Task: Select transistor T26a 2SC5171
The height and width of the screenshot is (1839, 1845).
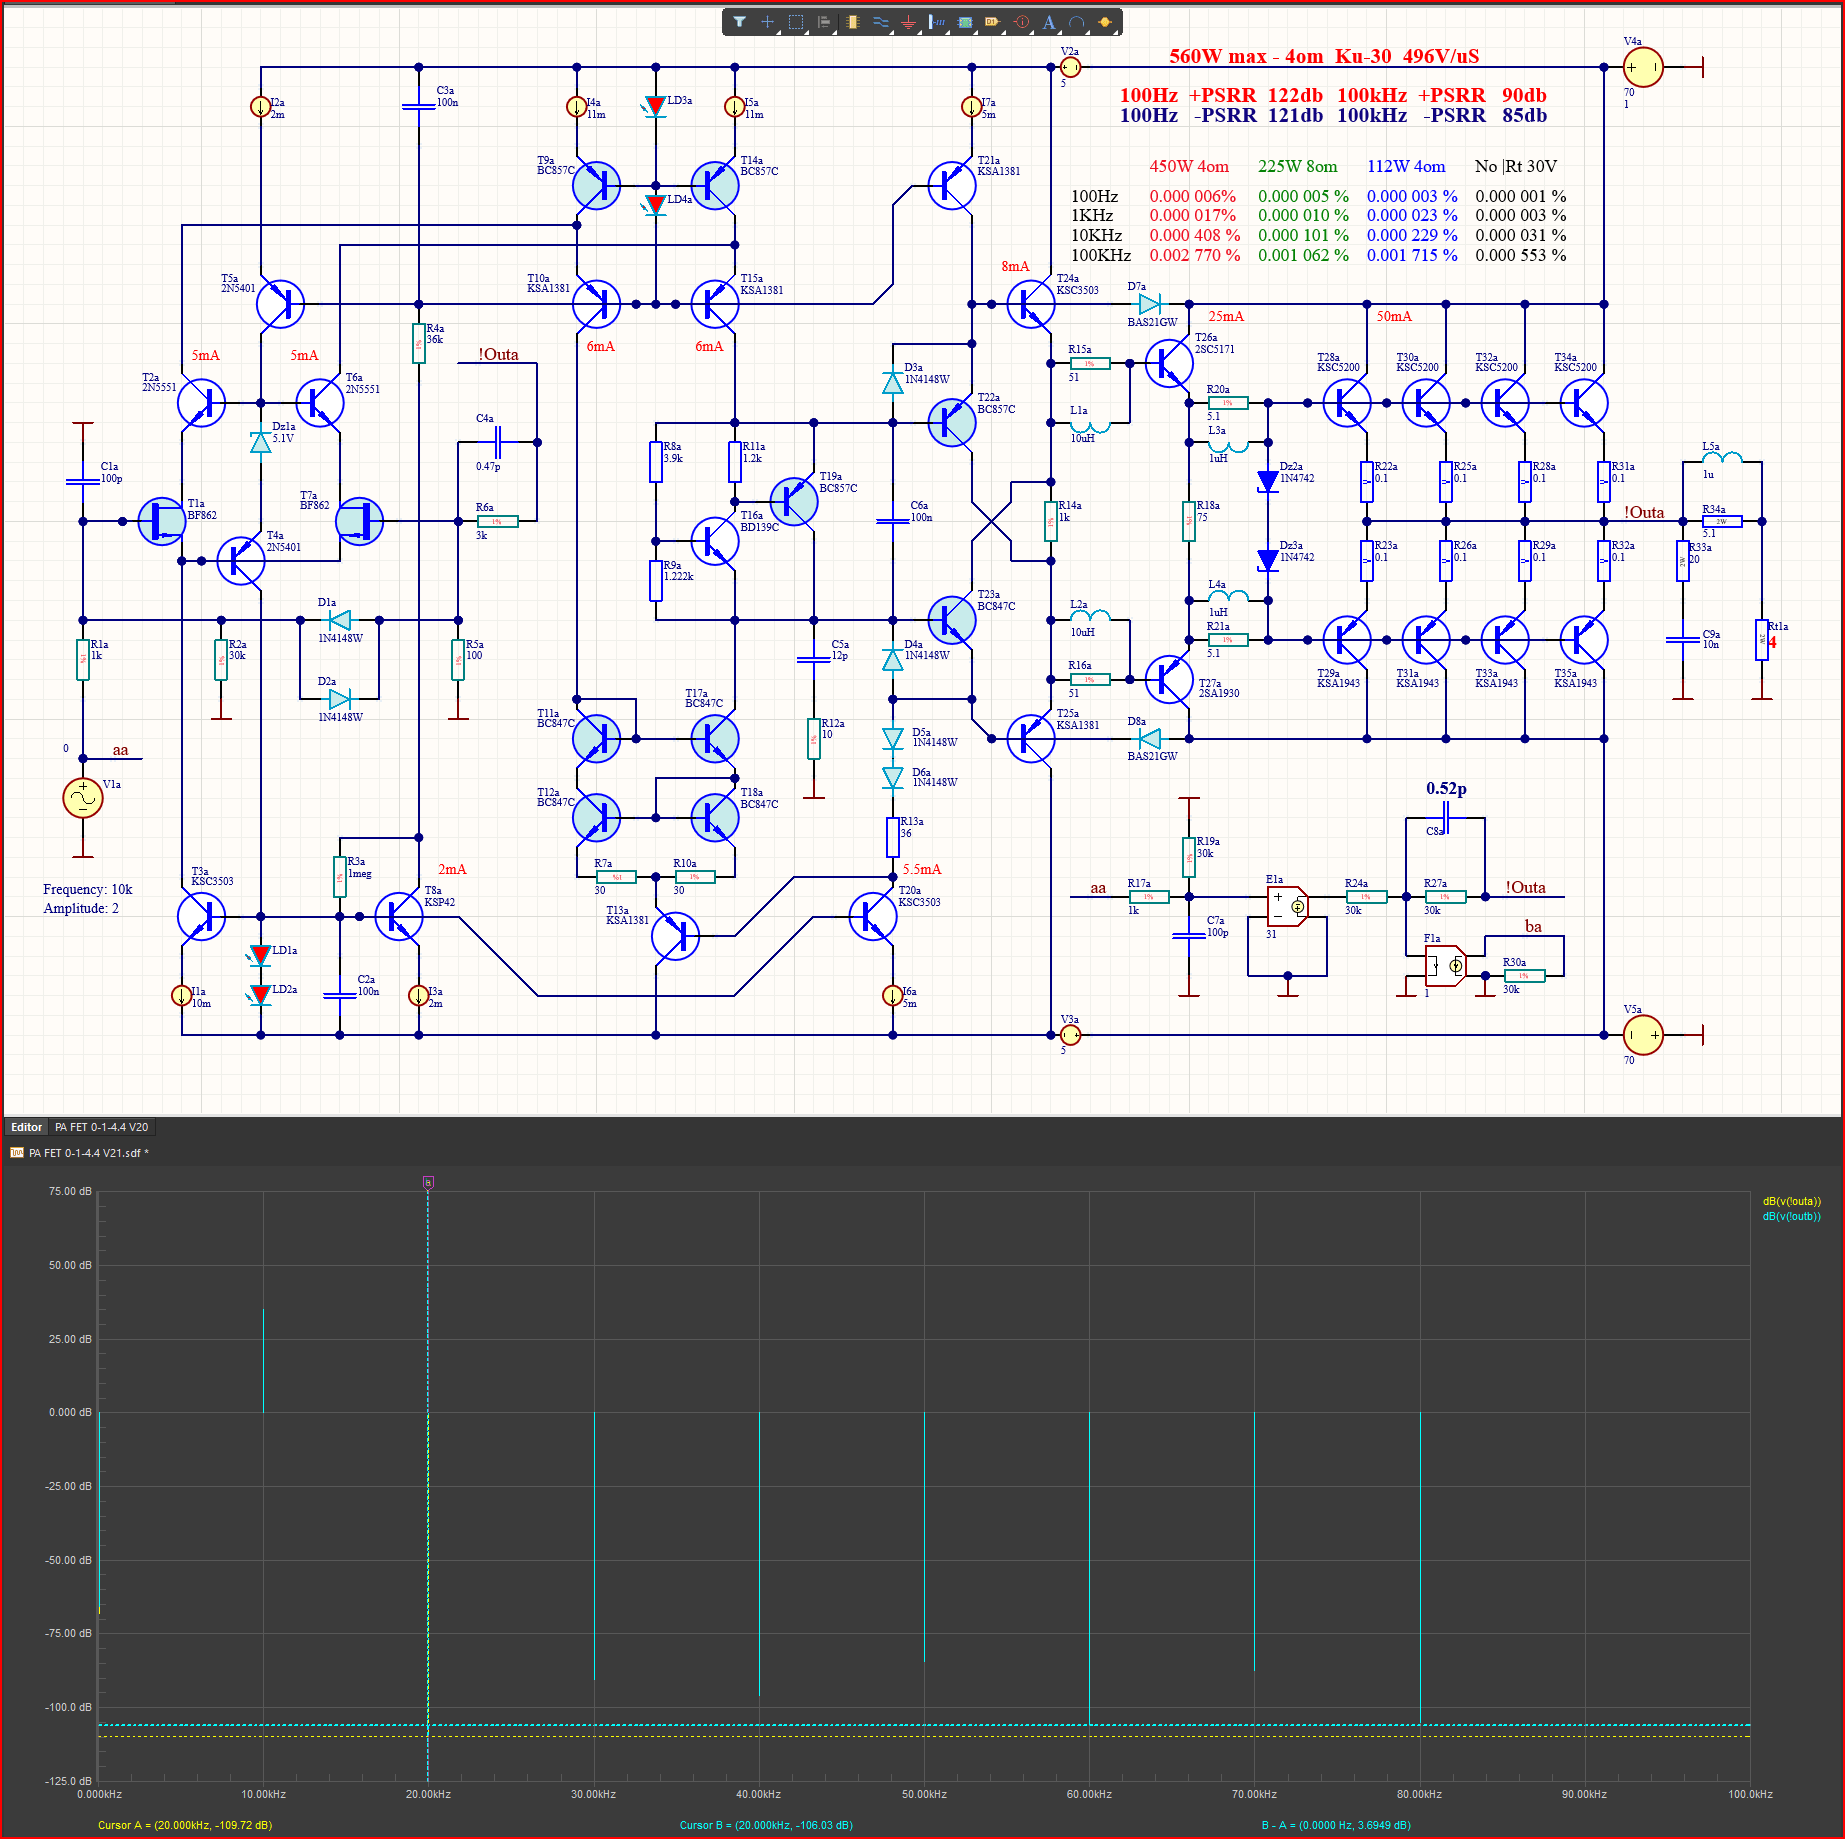Action: (x=1169, y=363)
